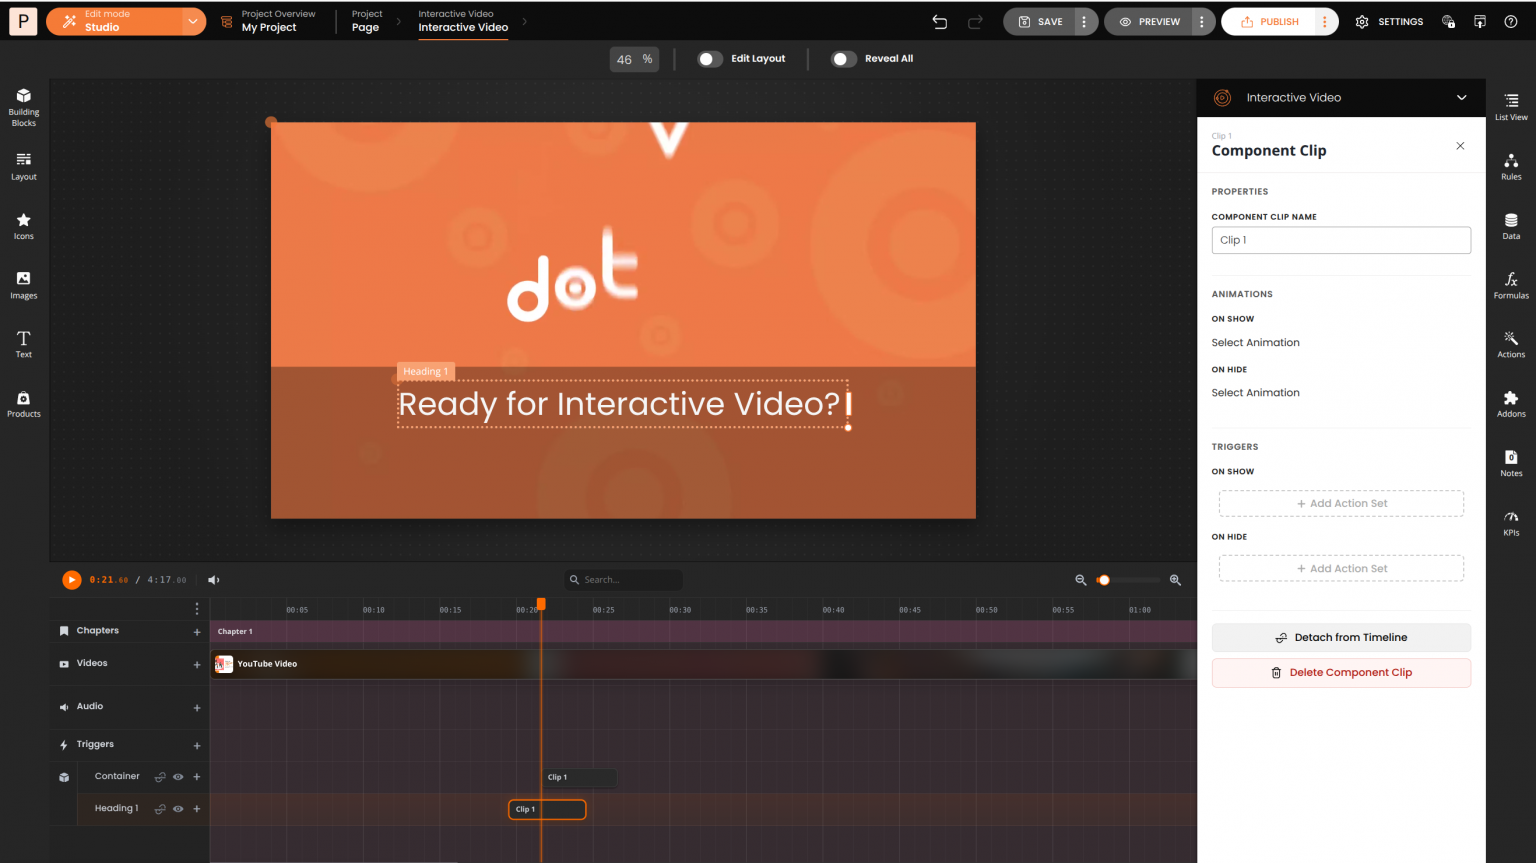Screen dimensions: 1536x863
Task: Click the SAVE button
Action: coord(1040,21)
